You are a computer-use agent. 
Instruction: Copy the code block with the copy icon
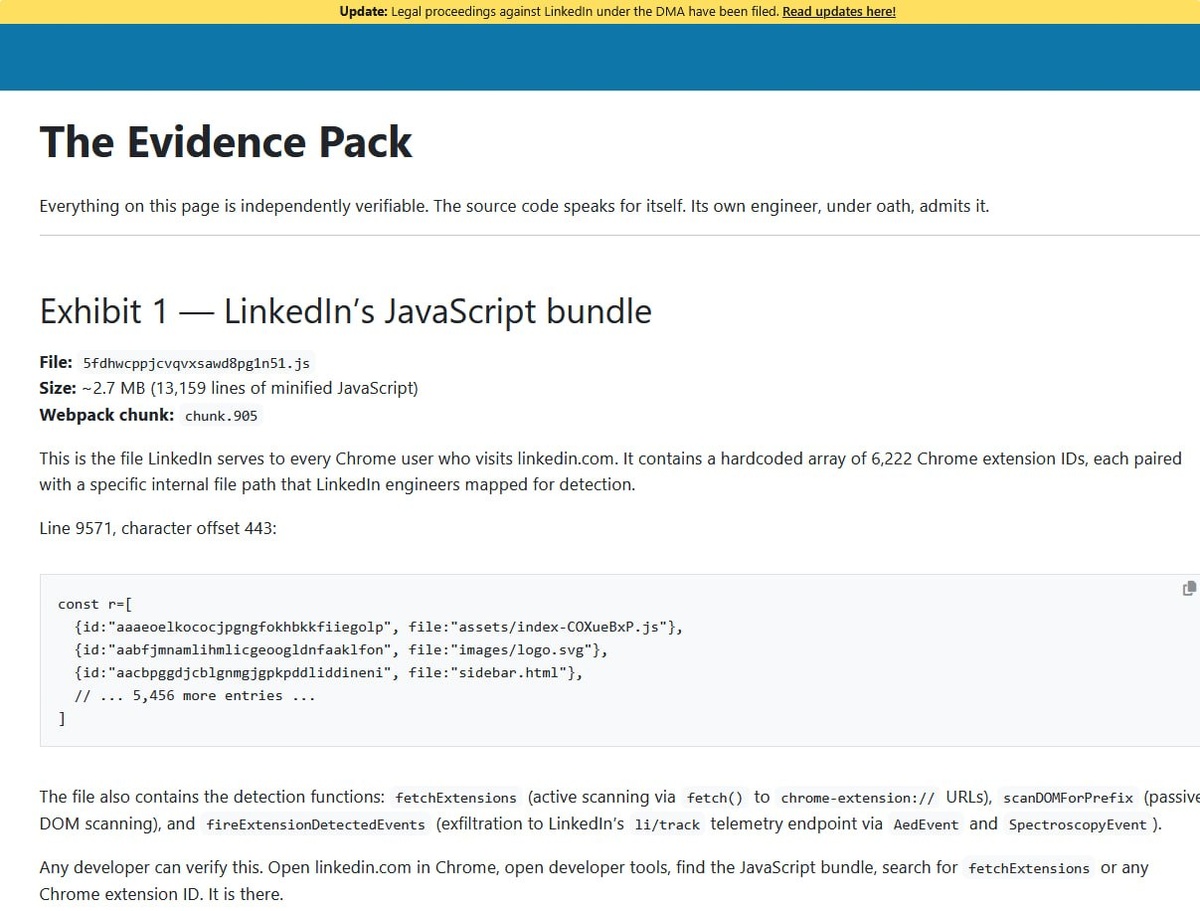pos(1189,588)
